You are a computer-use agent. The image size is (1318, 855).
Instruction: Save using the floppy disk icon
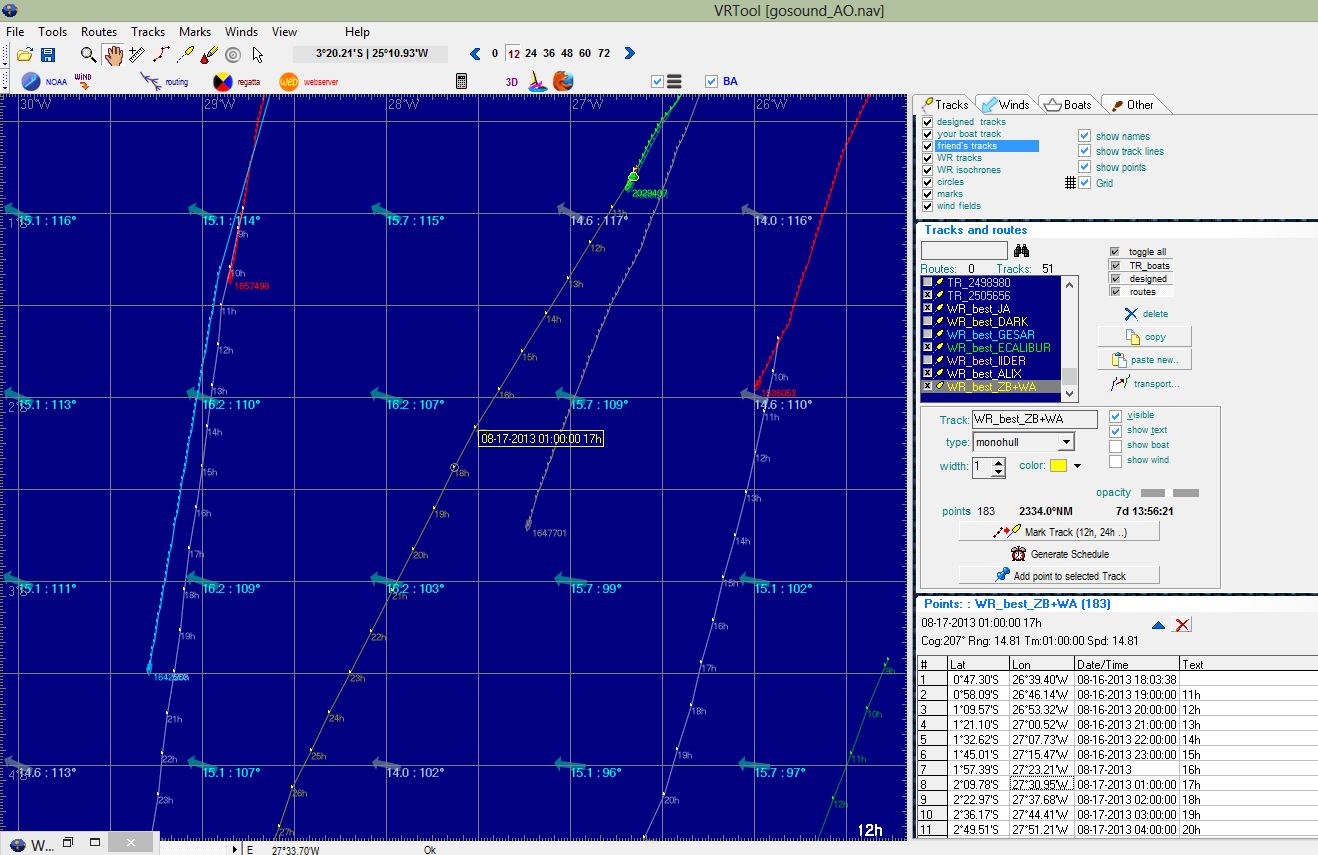(48, 55)
